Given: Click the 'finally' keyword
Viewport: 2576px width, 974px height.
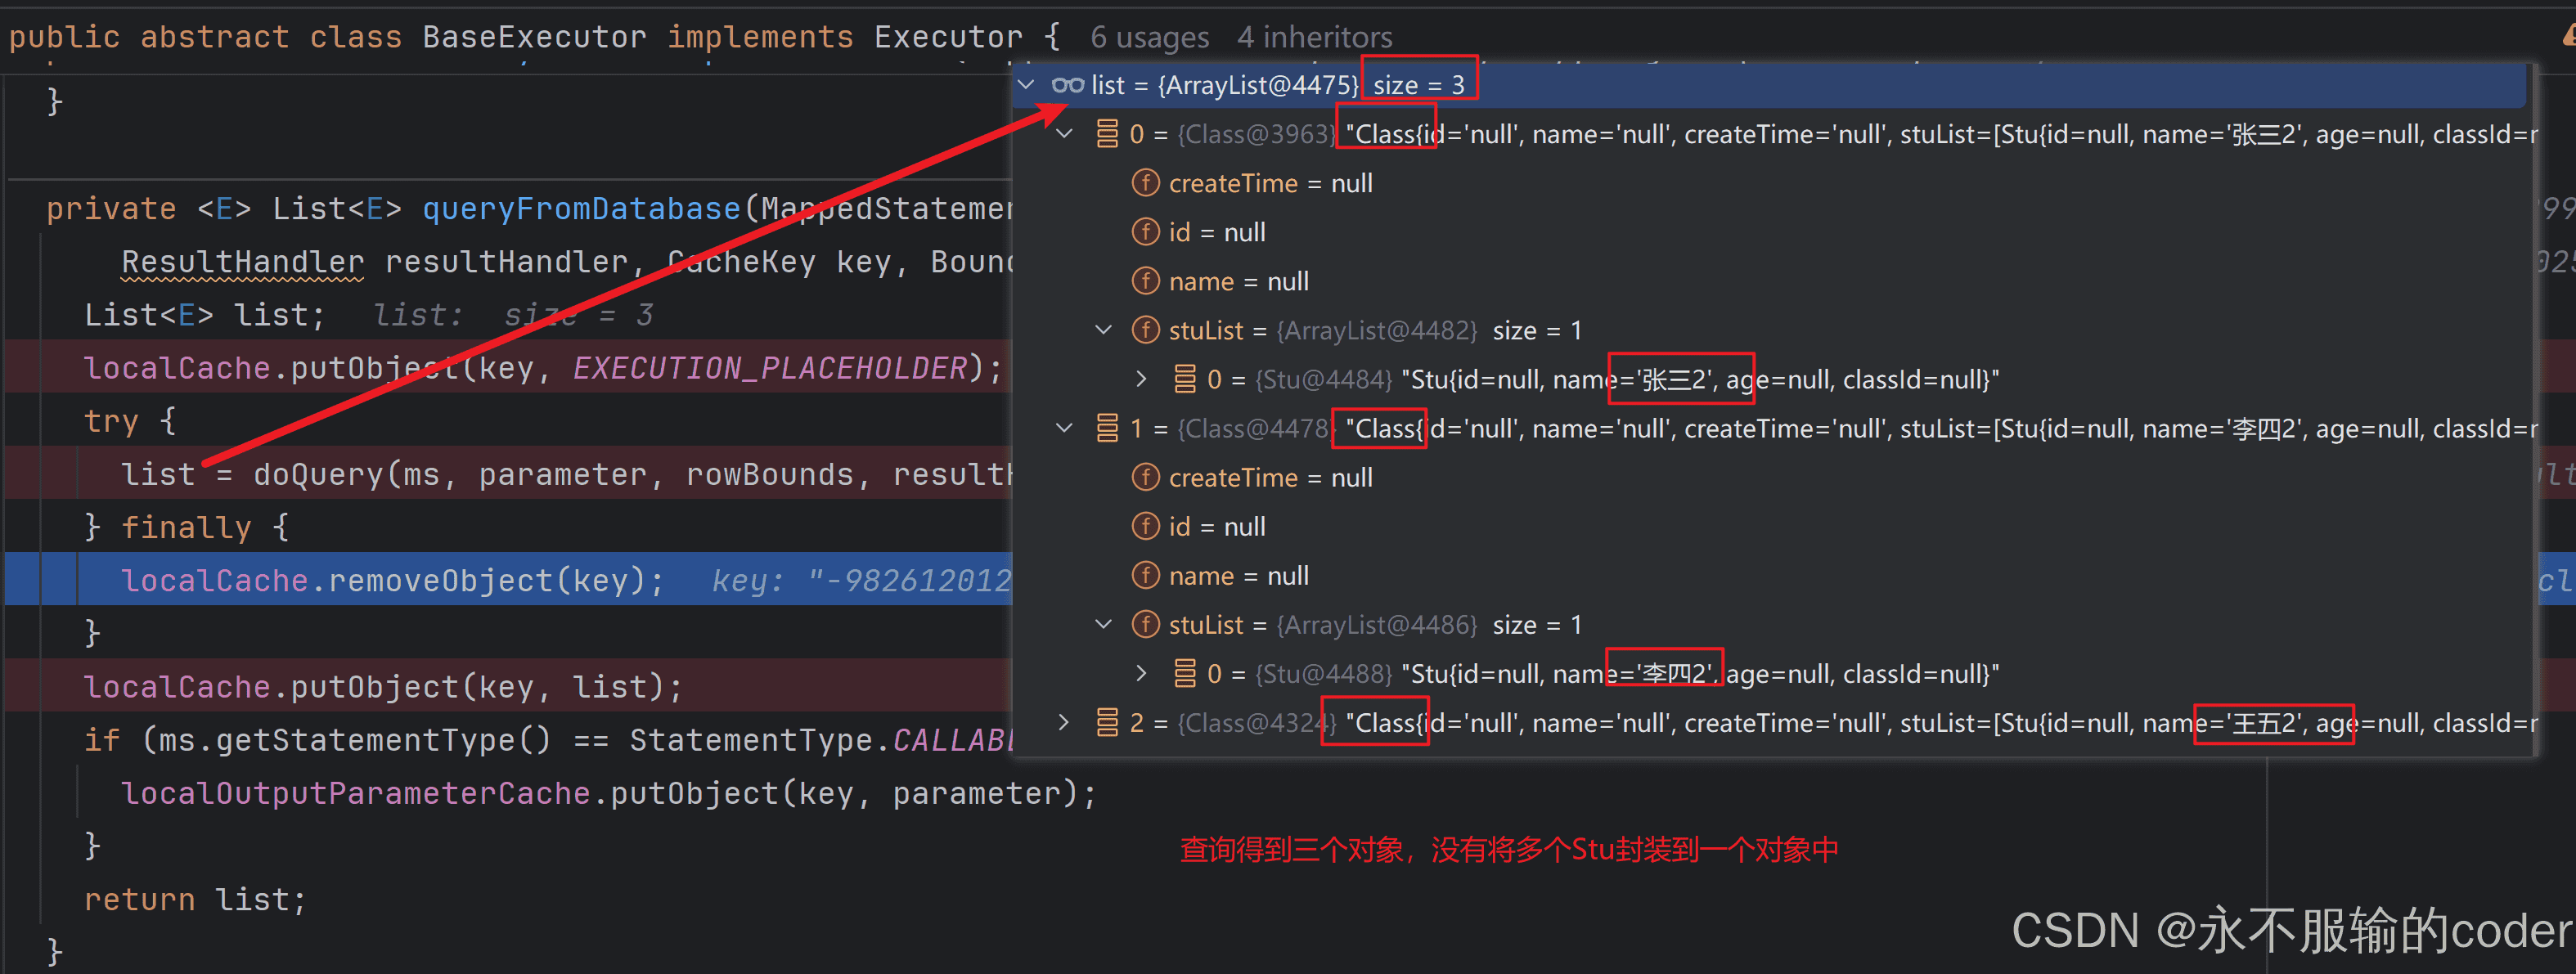Looking at the screenshot, I should click(186, 527).
